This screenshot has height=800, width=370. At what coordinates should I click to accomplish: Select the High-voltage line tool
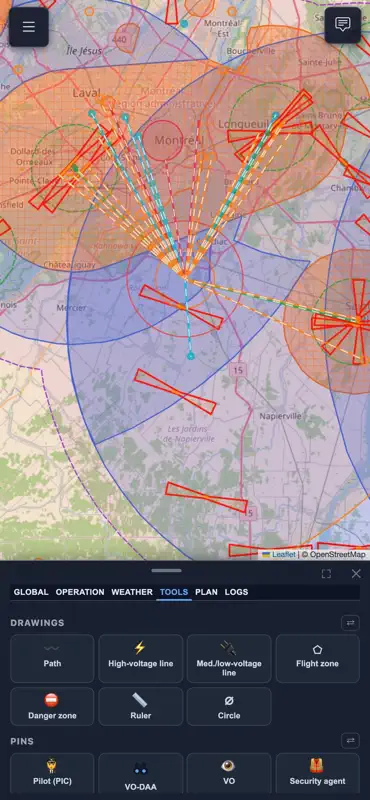140,658
